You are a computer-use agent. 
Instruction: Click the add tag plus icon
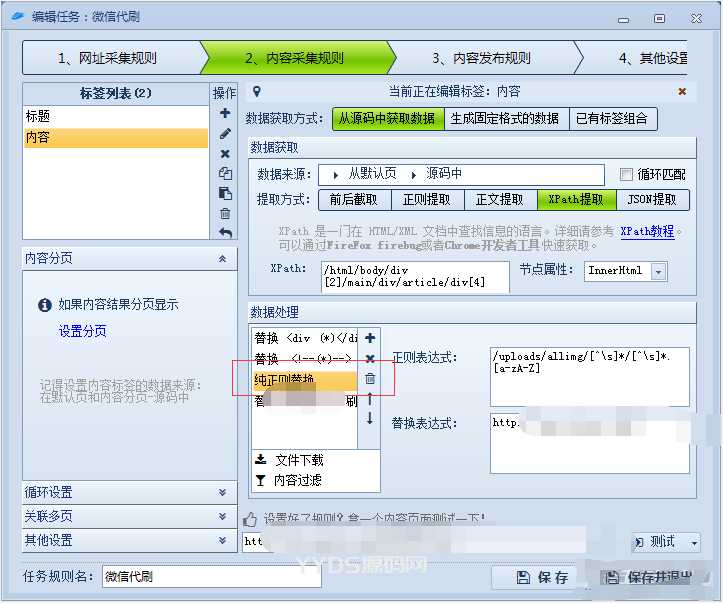point(225,114)
